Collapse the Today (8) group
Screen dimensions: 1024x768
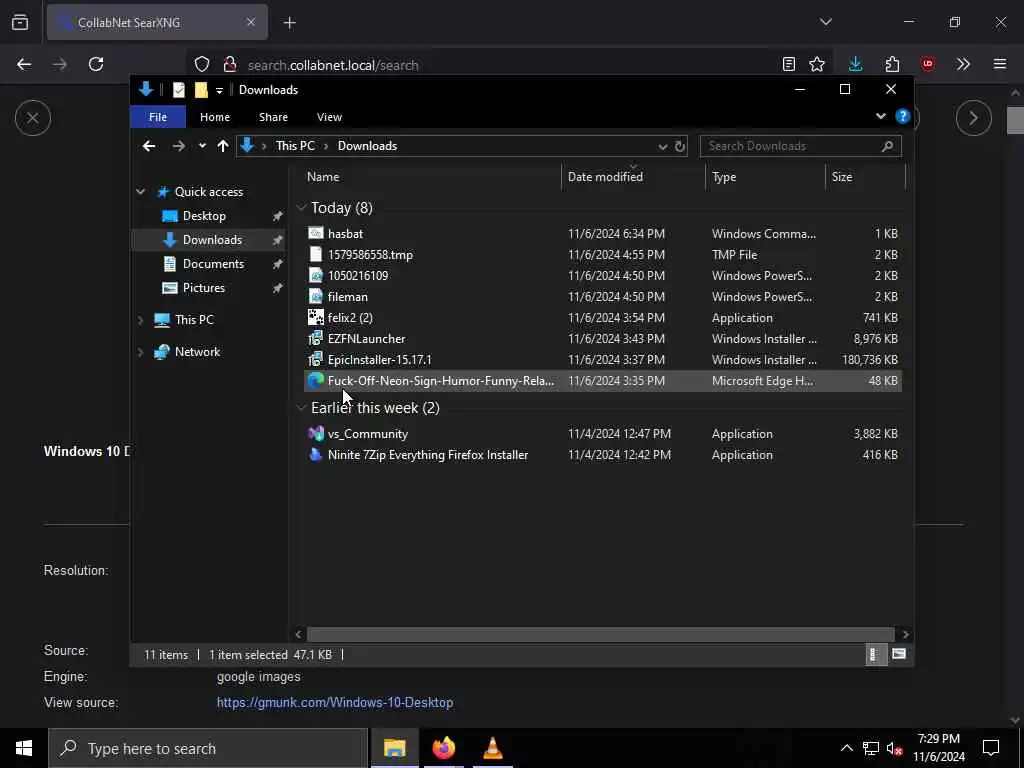coord(301,208)
